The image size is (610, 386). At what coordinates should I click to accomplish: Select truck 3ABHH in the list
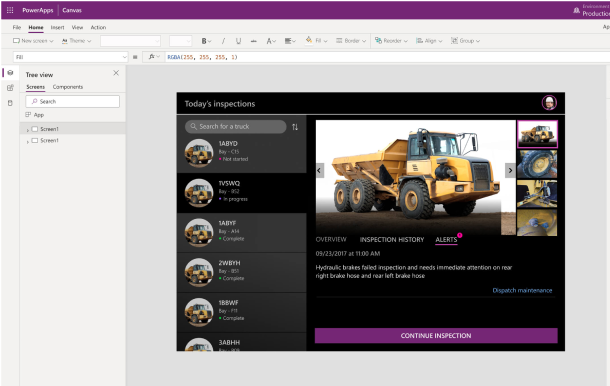tap(242, 342)
